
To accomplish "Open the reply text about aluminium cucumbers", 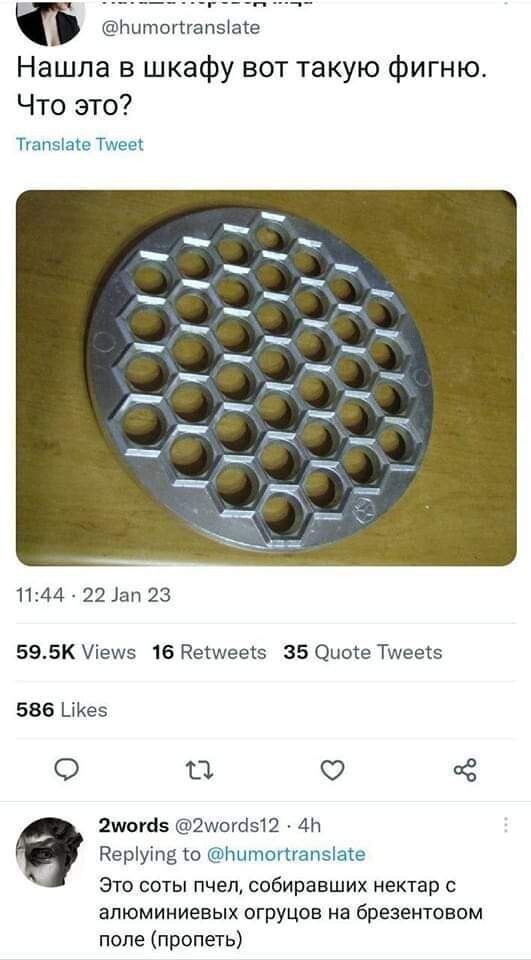I will pos(291,912).
